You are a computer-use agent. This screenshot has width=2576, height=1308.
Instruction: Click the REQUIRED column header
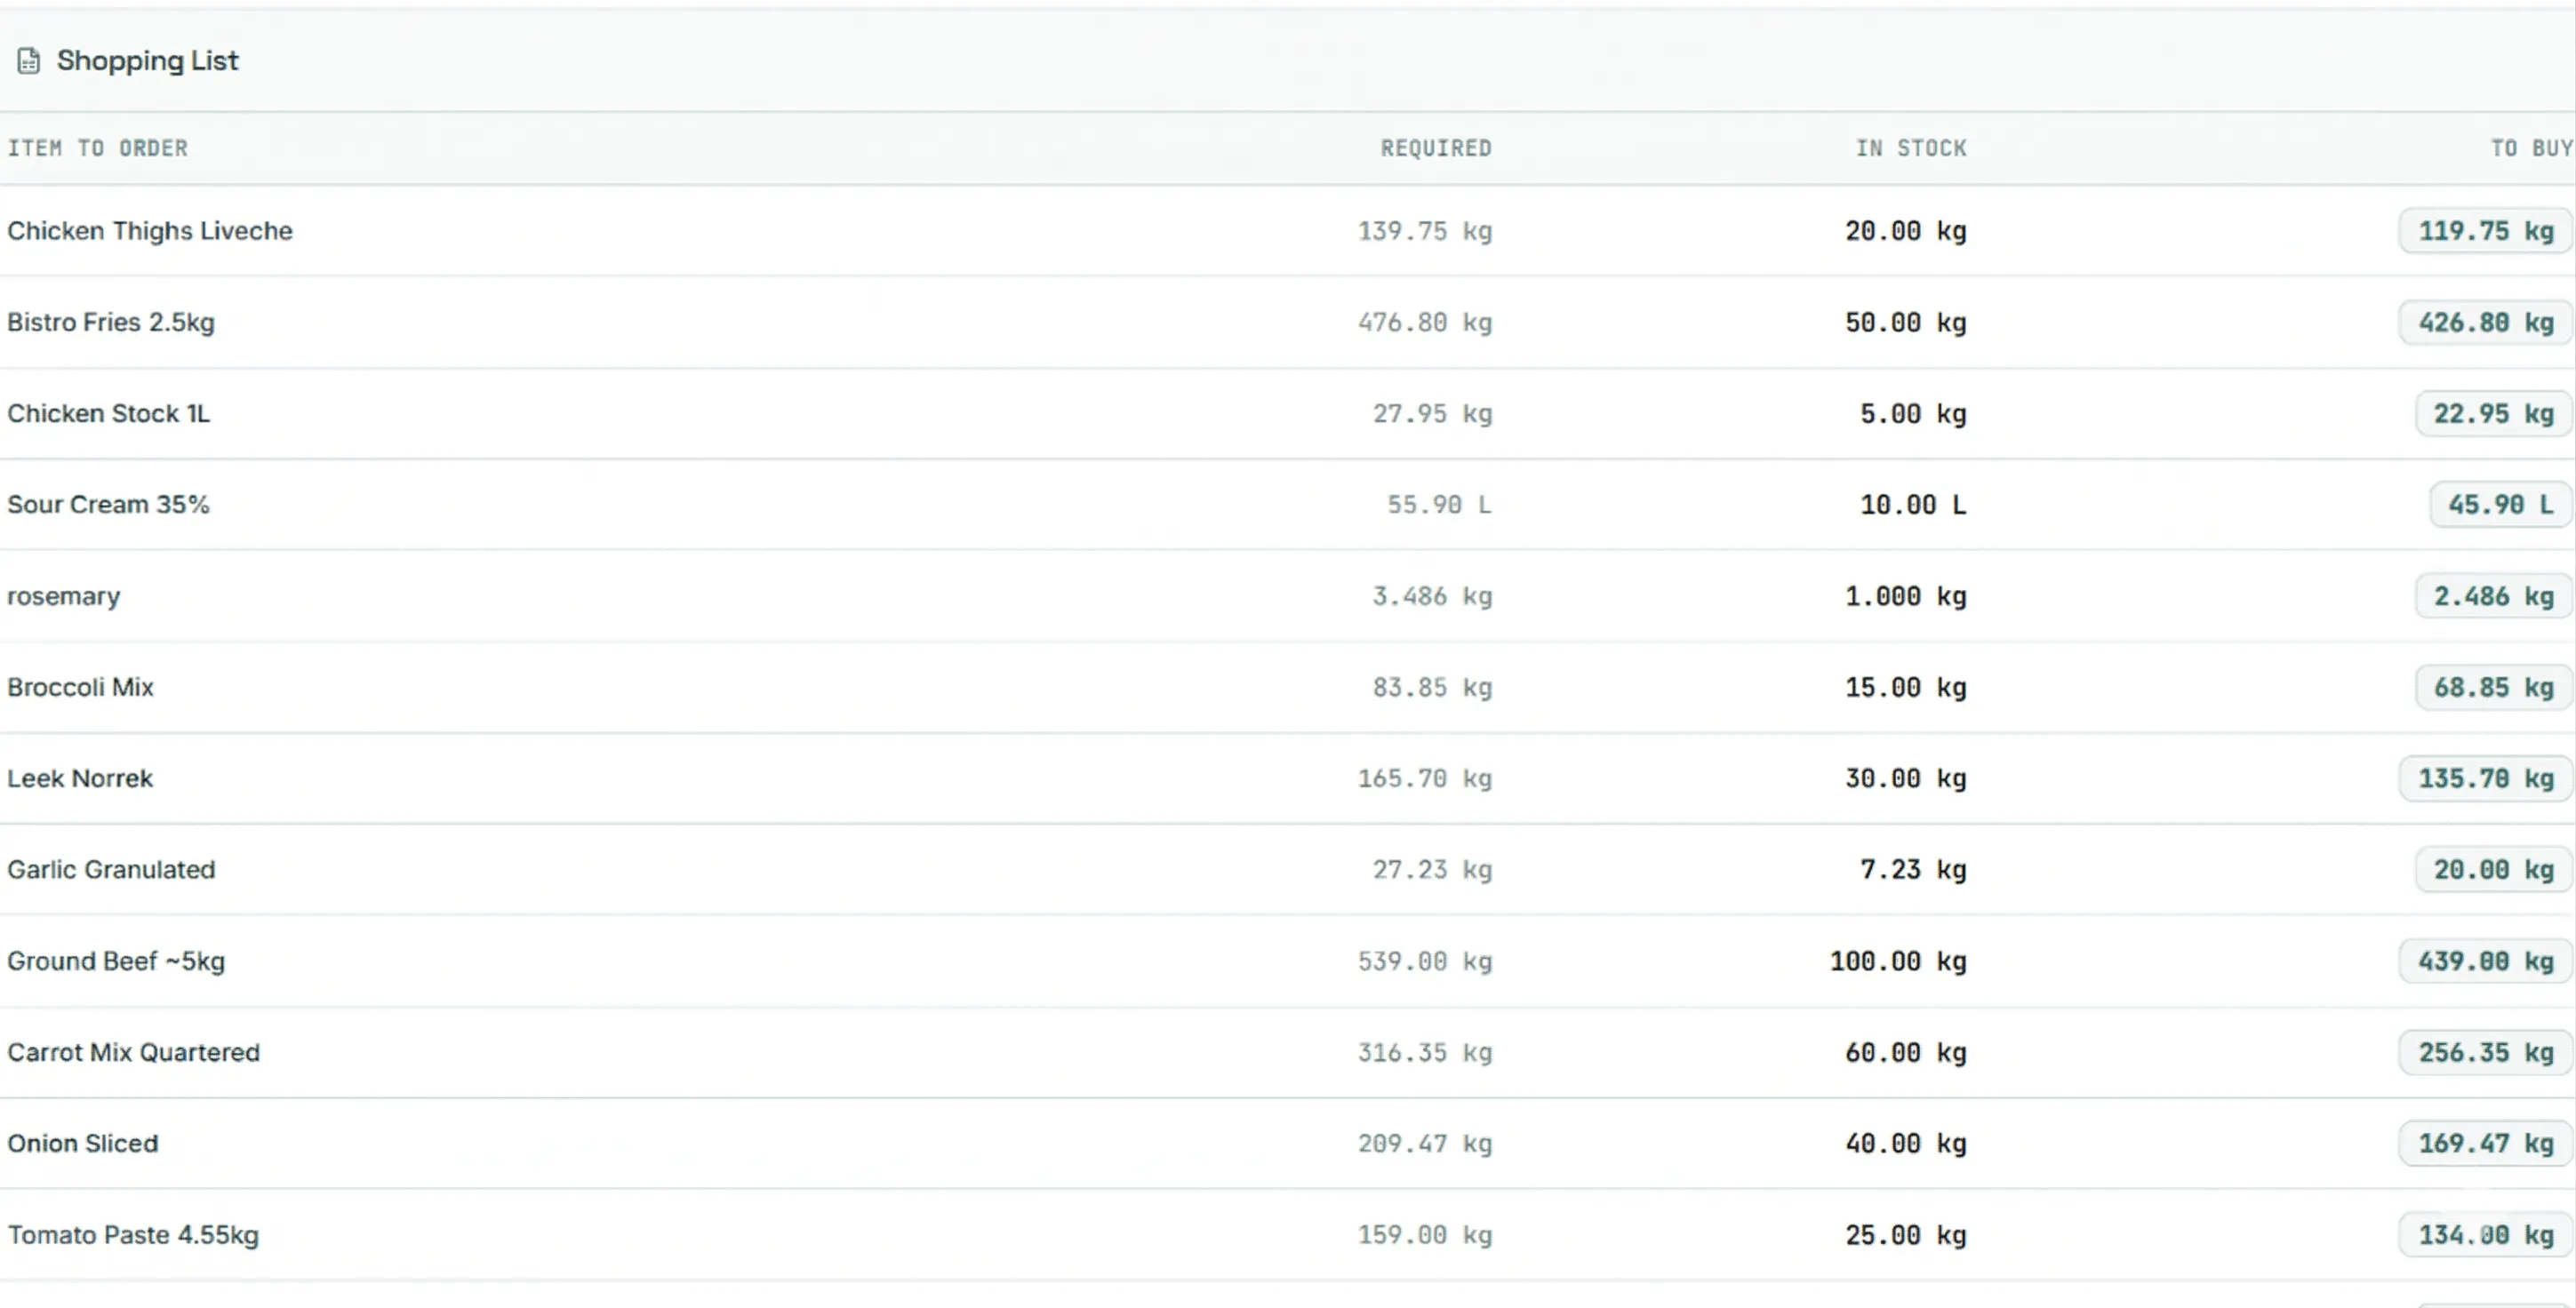1435,148
